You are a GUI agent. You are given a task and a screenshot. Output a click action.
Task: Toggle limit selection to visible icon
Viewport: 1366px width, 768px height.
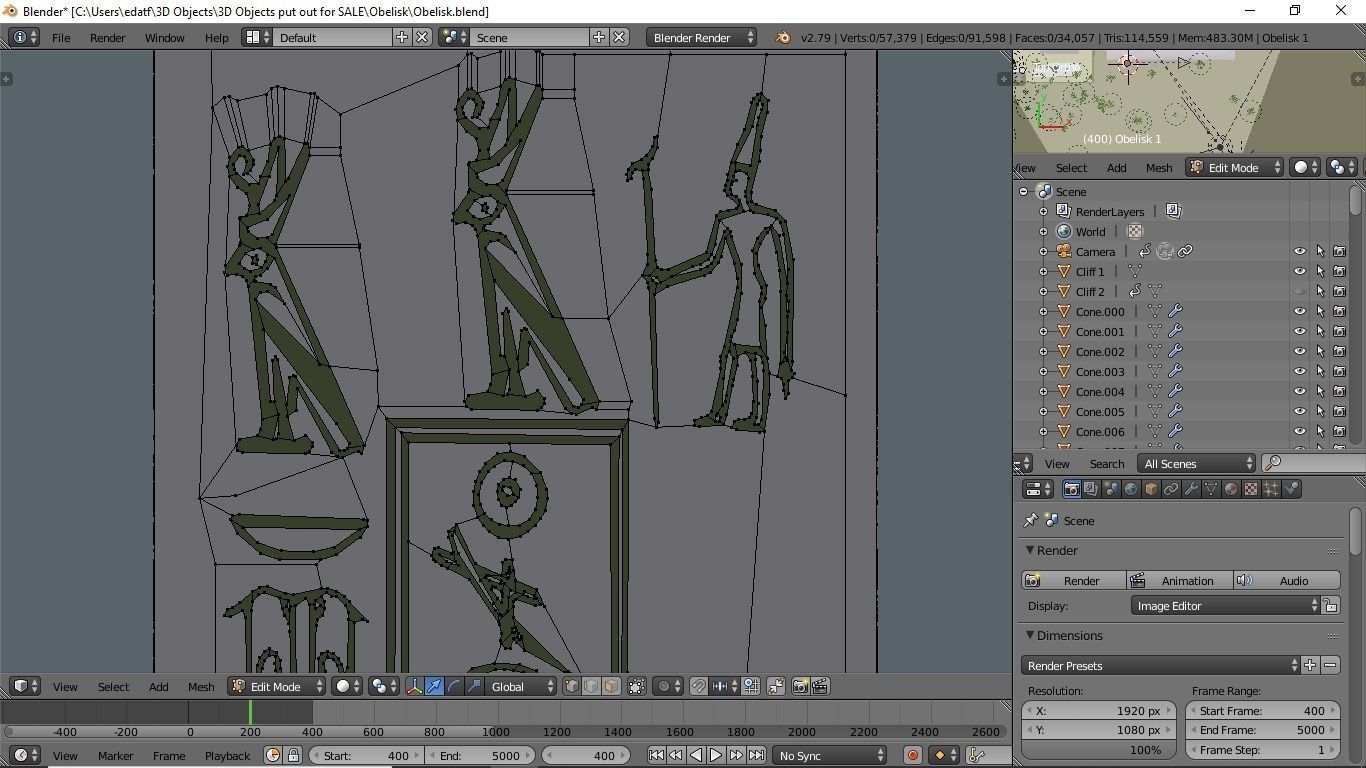click(637, 687)
